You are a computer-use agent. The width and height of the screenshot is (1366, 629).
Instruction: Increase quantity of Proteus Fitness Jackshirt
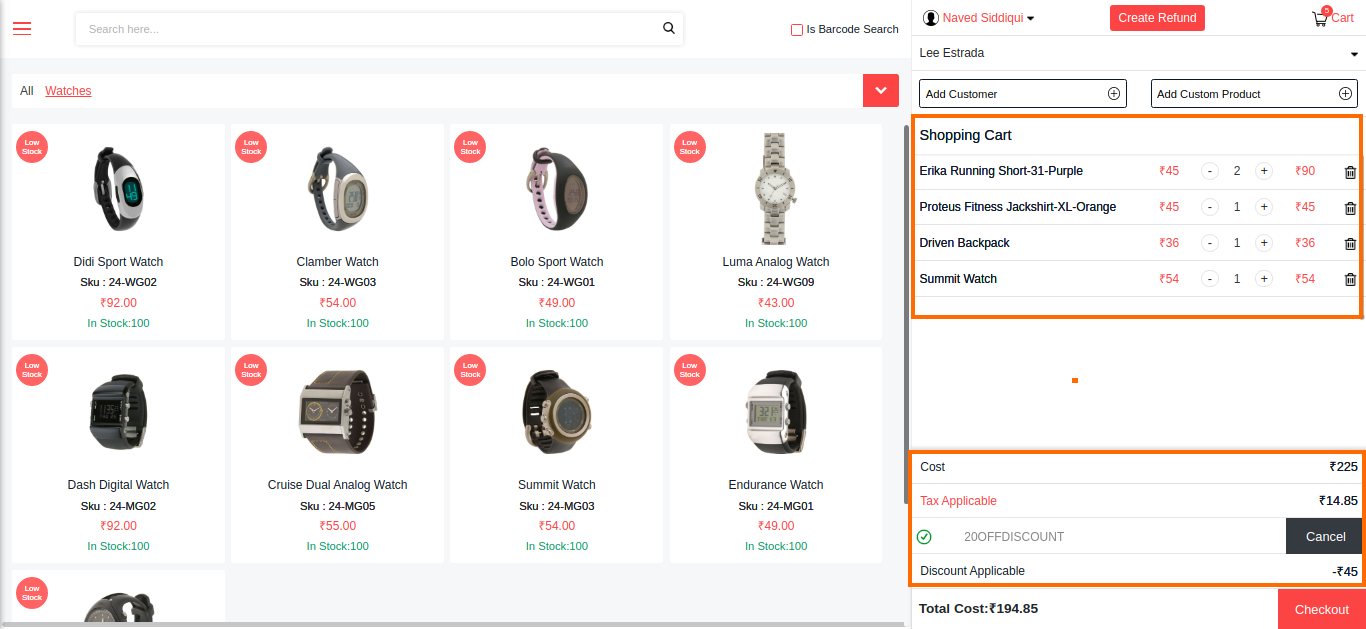coord(1264,207)
